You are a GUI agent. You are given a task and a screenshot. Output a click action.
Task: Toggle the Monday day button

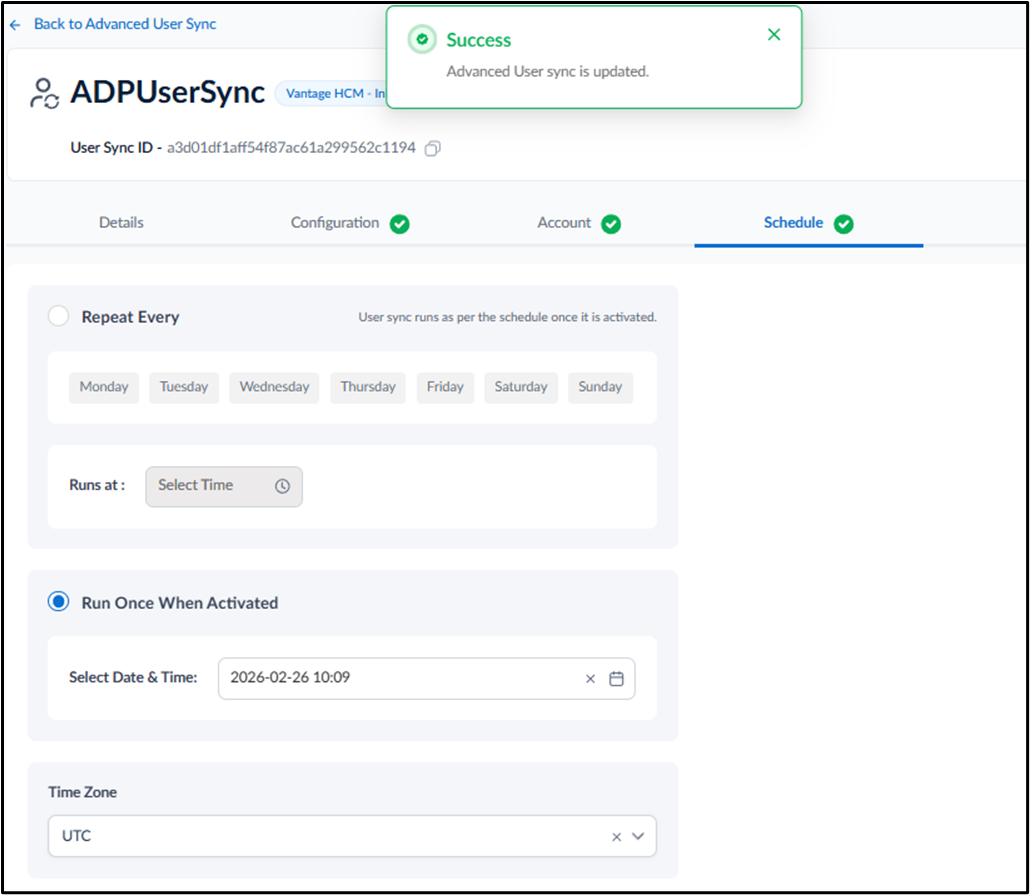tap(104, 387)
